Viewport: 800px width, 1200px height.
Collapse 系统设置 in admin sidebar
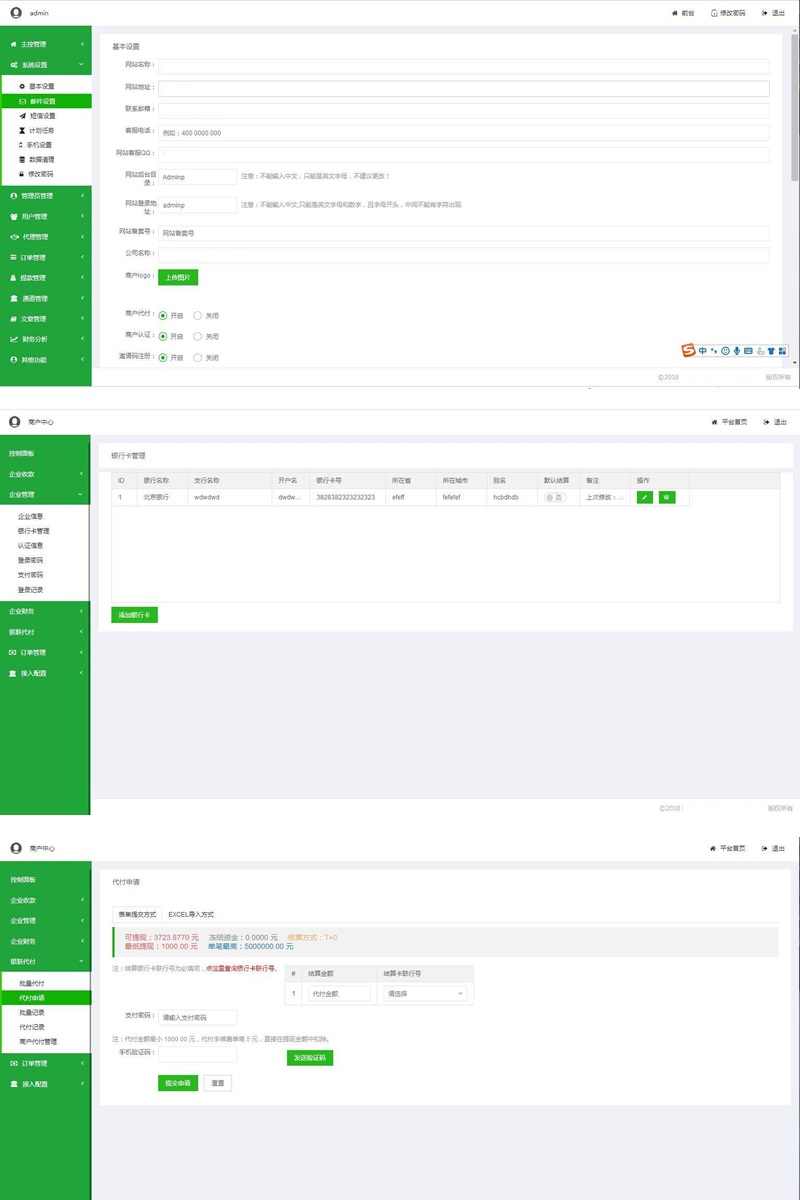coord(46,65)
